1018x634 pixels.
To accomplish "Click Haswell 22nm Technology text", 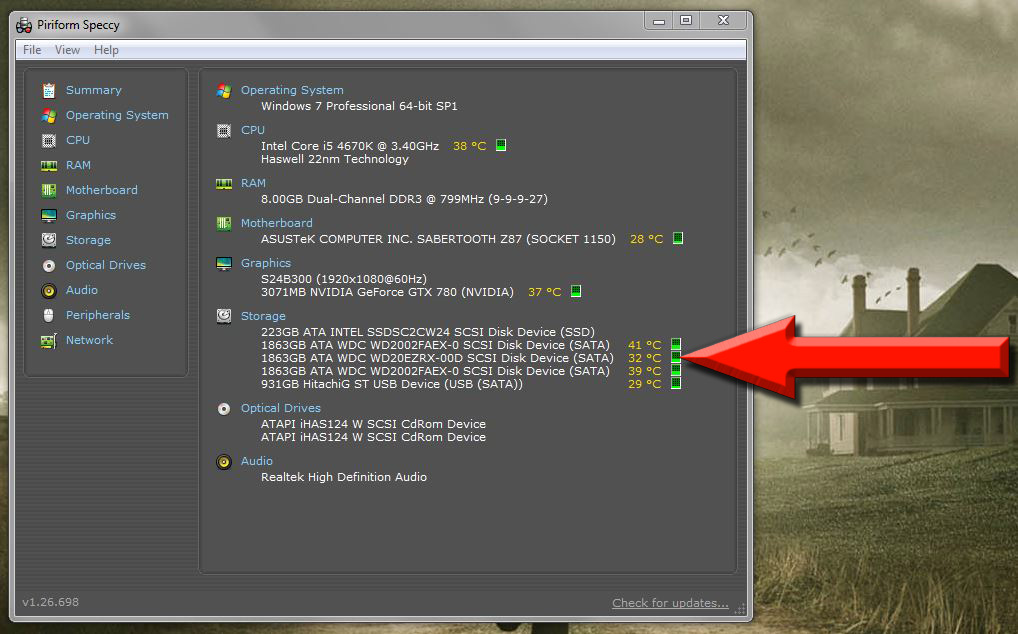I will [x=335, y=159].
